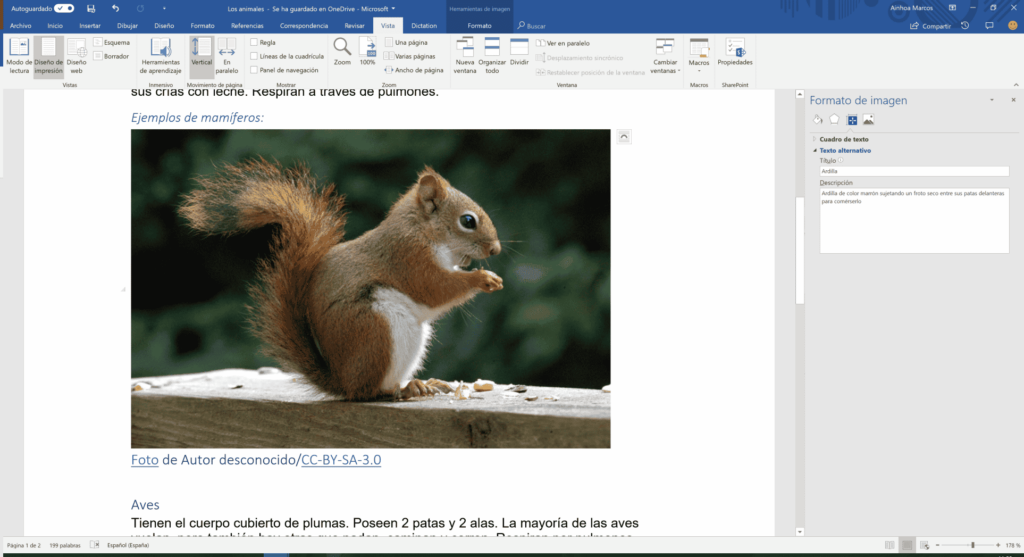Click the Save icon in title bar

tap(91, 8)
